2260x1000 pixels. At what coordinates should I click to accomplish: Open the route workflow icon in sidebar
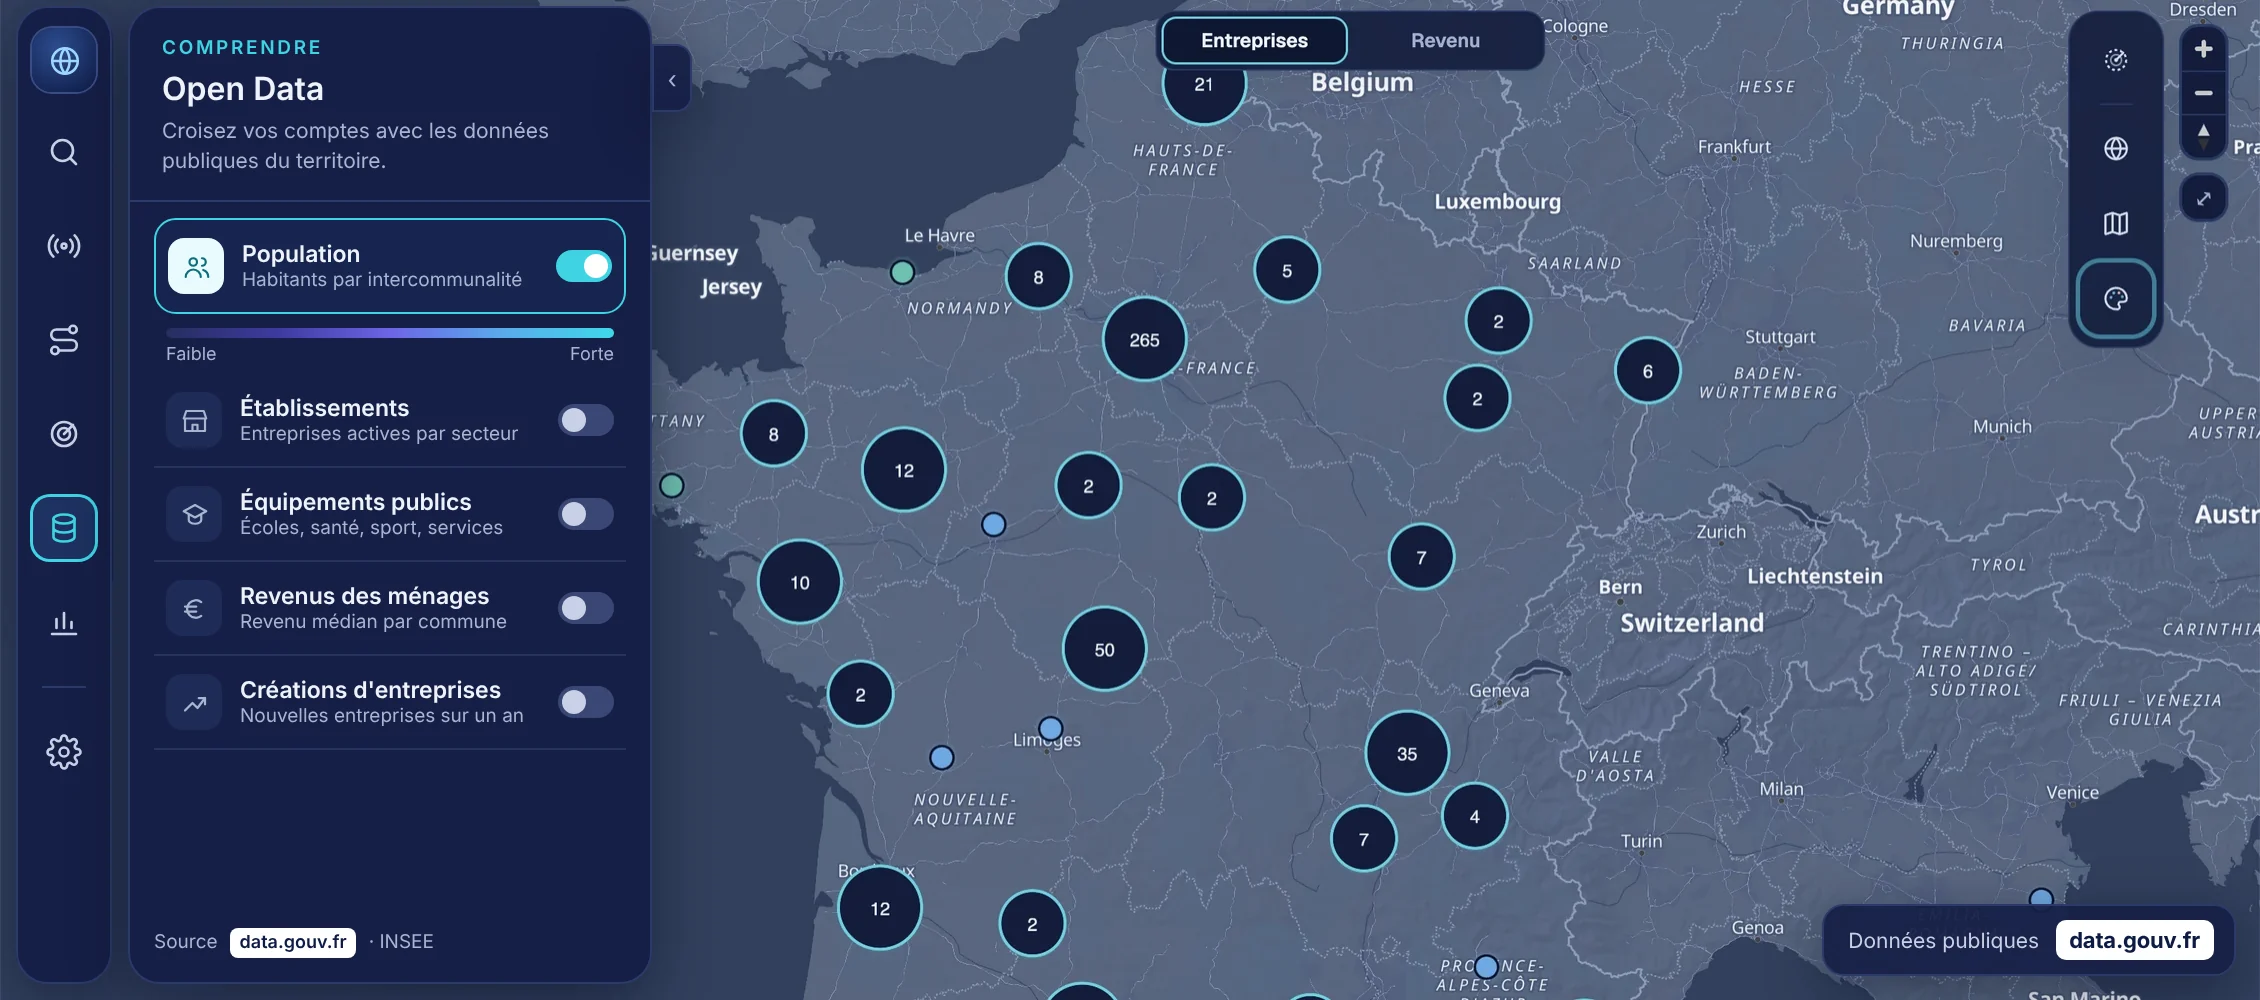pos(64,340)
